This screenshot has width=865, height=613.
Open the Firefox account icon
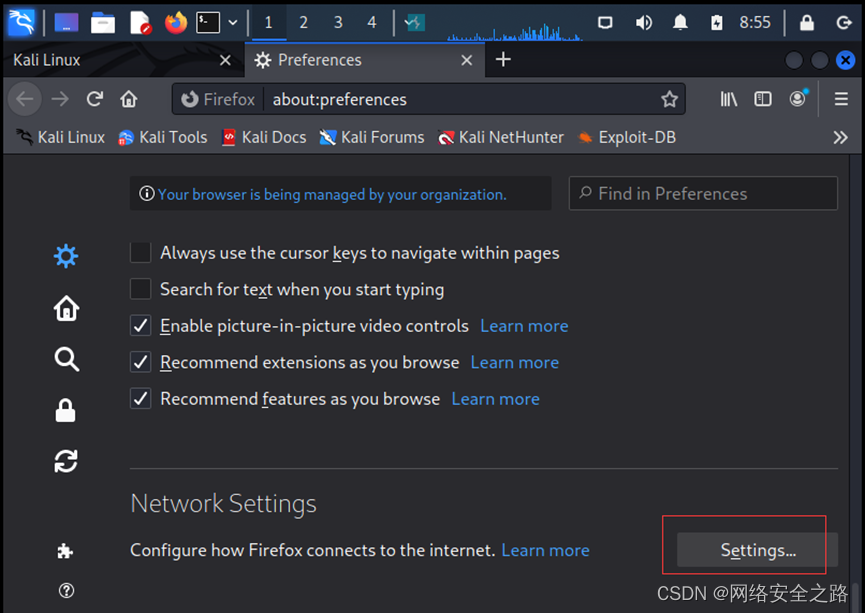pos(798,99)
